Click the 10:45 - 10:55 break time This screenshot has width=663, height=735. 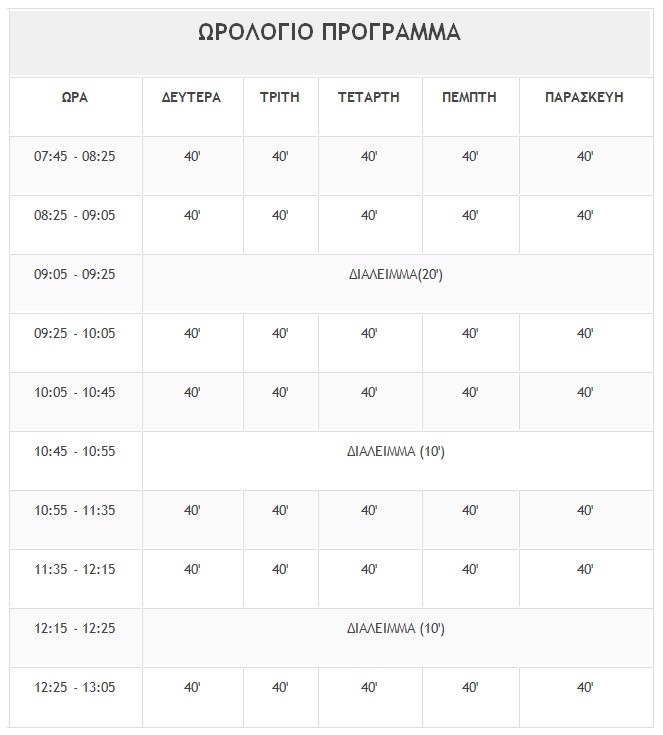click(x=75, y=452)
